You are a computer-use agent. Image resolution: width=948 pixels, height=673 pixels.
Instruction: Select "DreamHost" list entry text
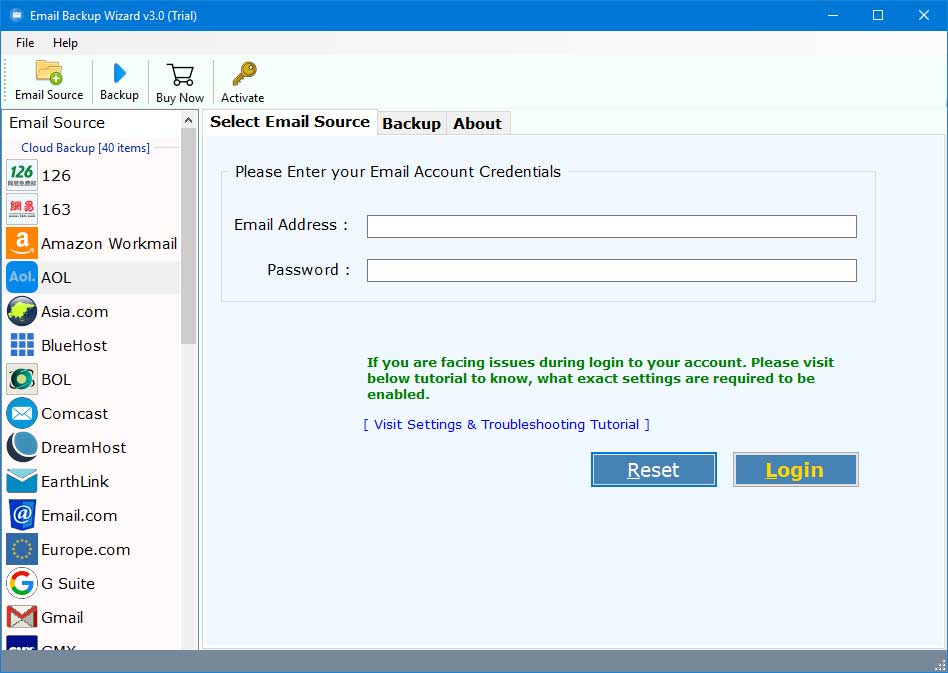click(83, 447)
